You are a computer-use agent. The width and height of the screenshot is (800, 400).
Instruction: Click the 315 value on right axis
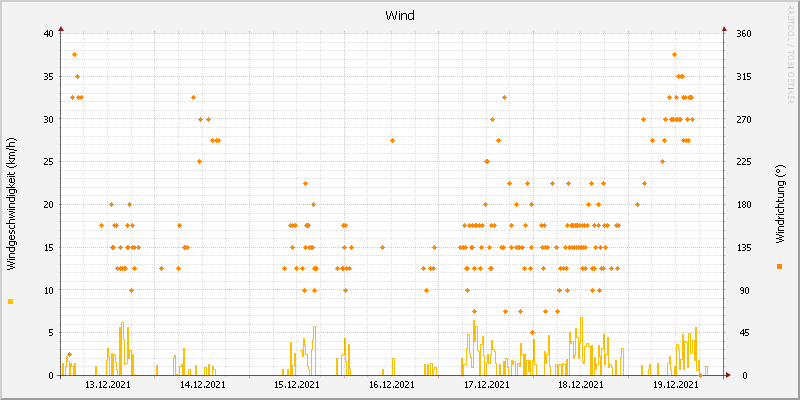[744, 77]
